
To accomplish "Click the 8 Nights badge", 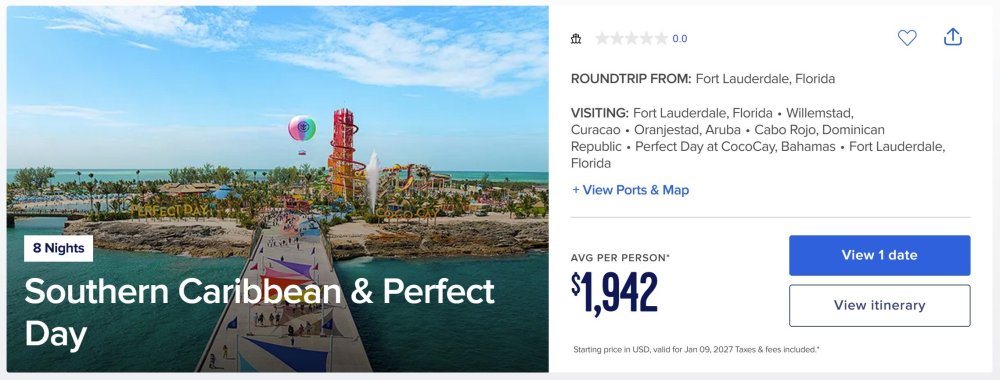I will tap(59, 249).
